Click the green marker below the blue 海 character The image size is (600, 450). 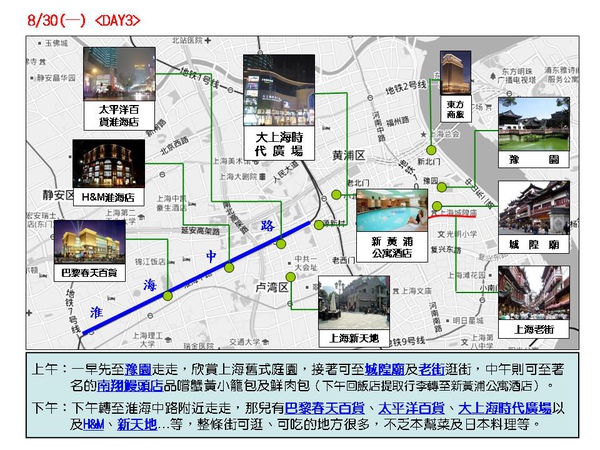[168, 296]
